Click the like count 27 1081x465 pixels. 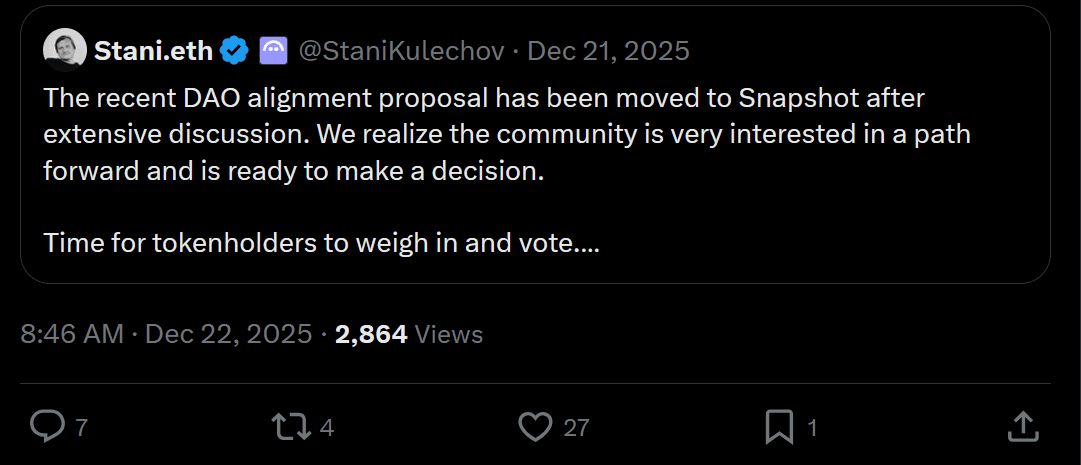pos(576,428)
